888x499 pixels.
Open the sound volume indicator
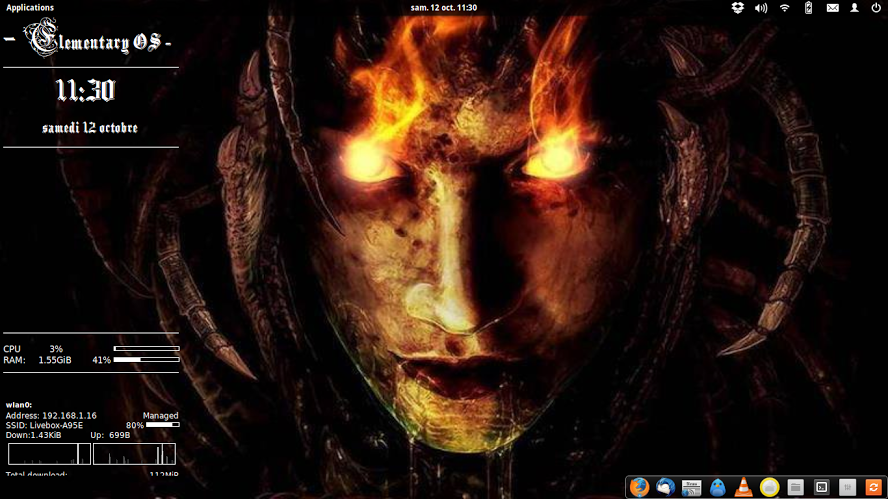point(761,8)
